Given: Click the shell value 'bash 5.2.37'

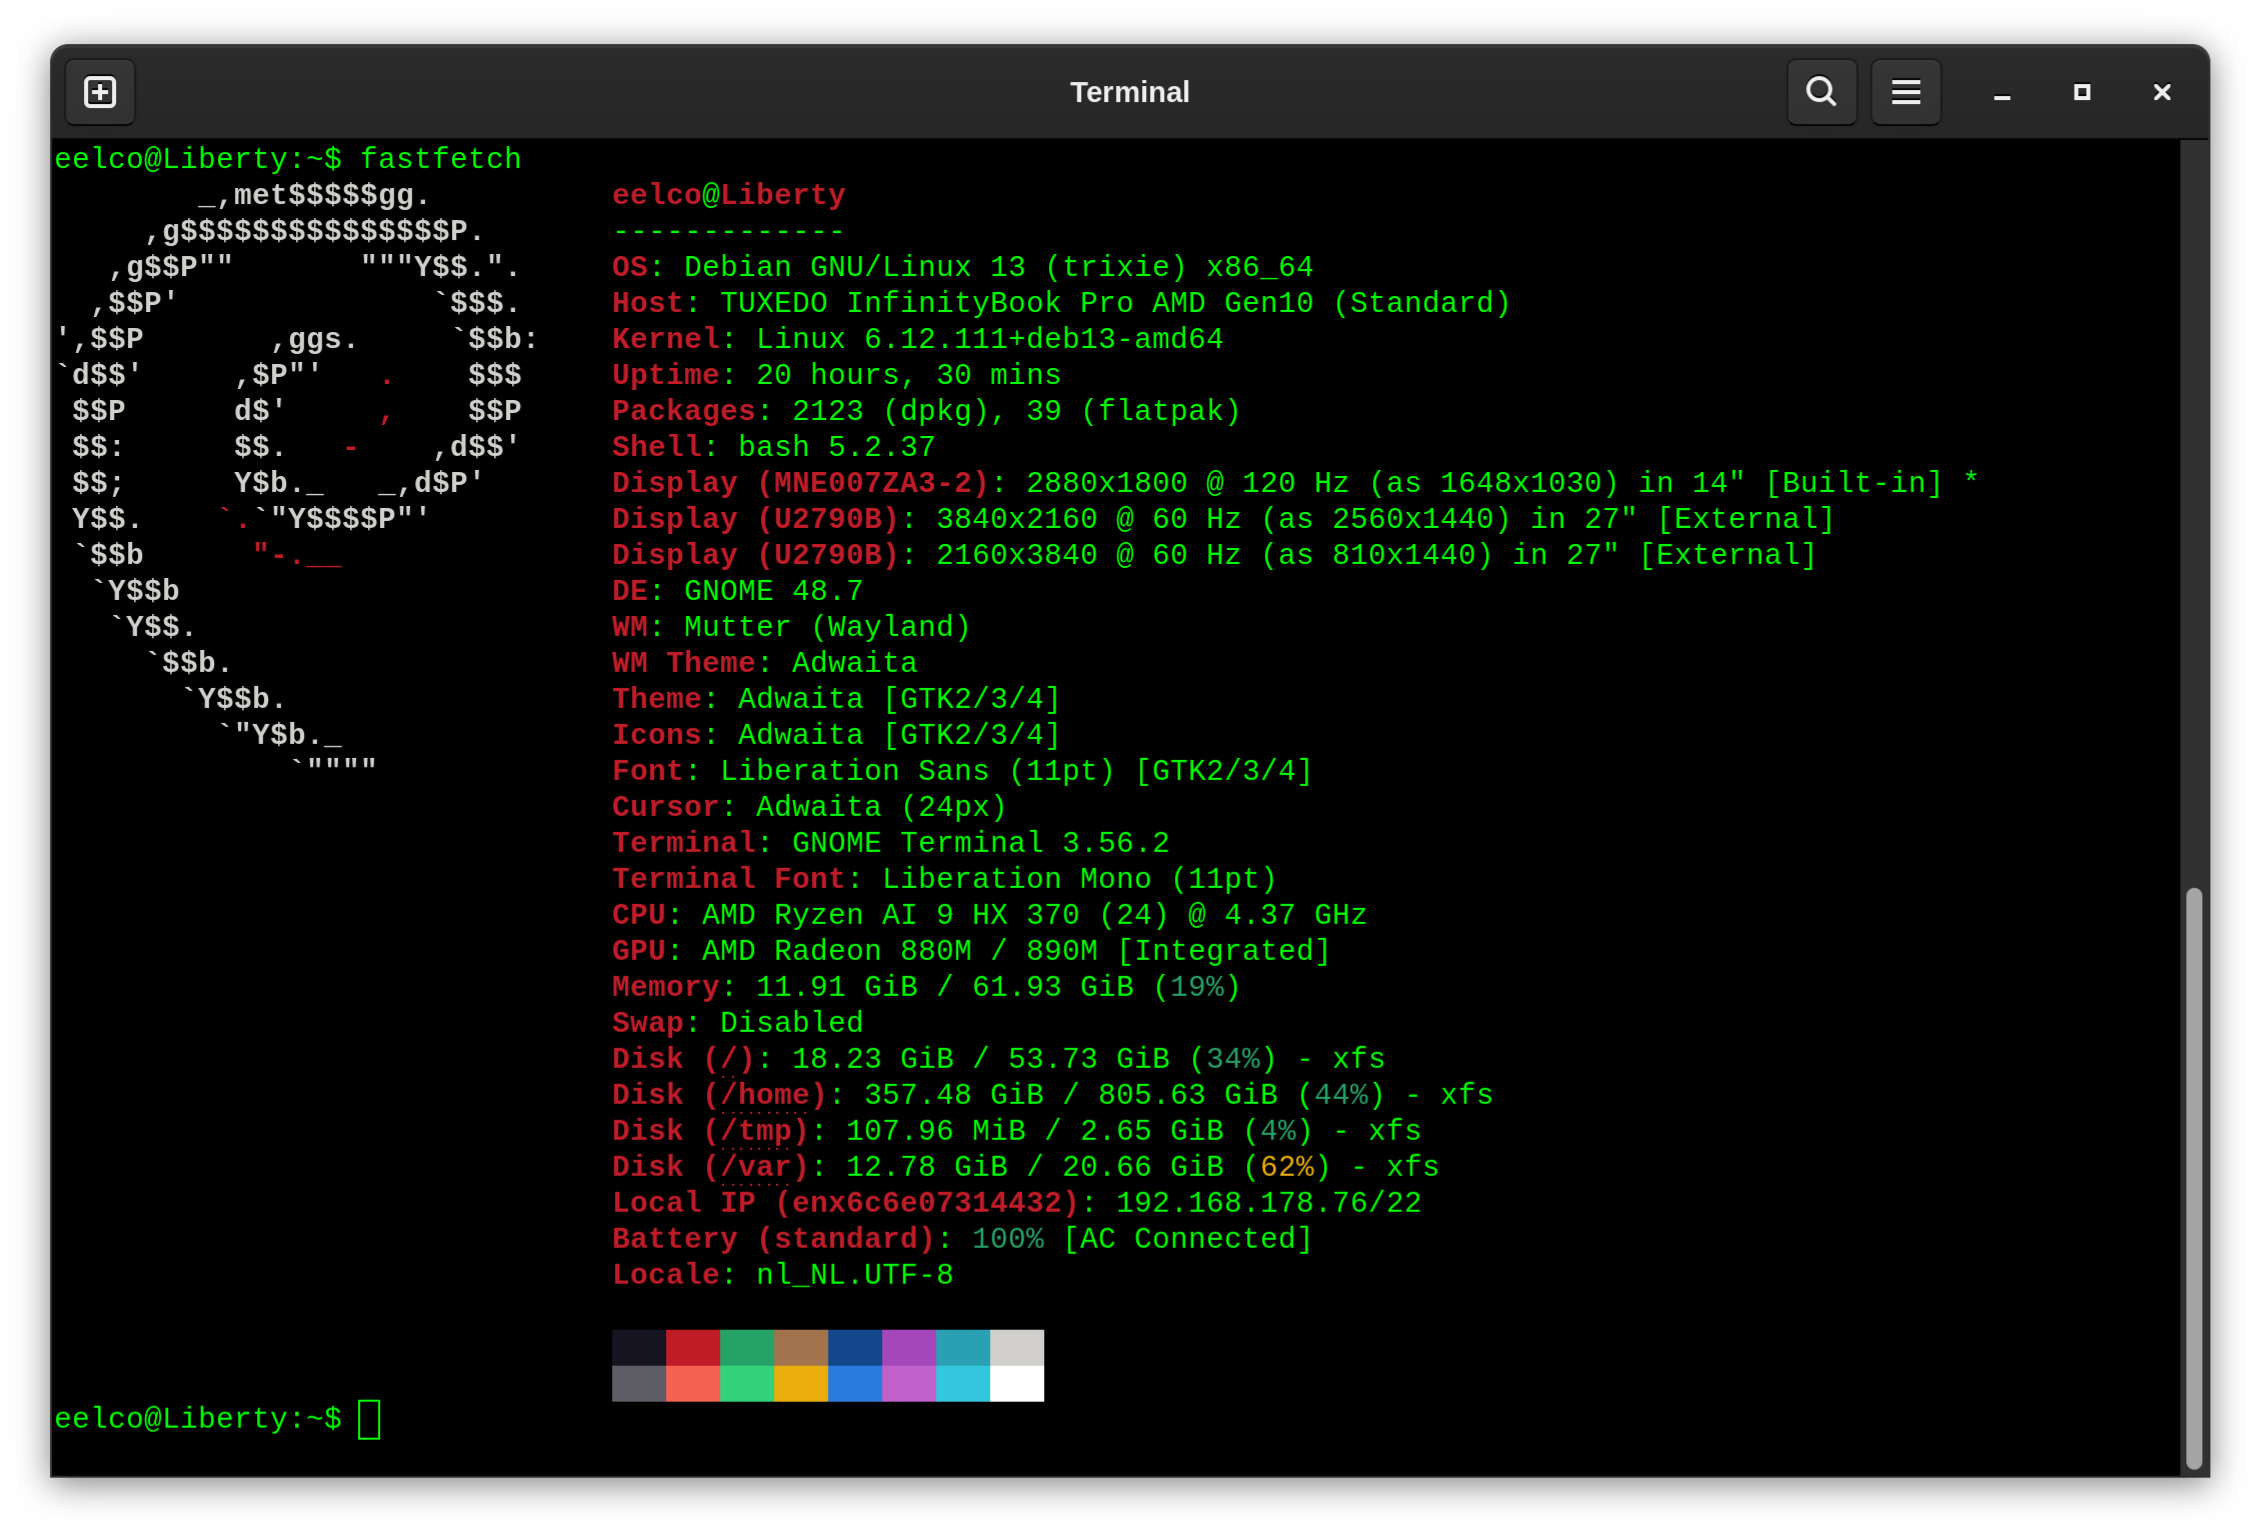Looking at the screenshot, I should pyautogui.click(x=836, y=447).
